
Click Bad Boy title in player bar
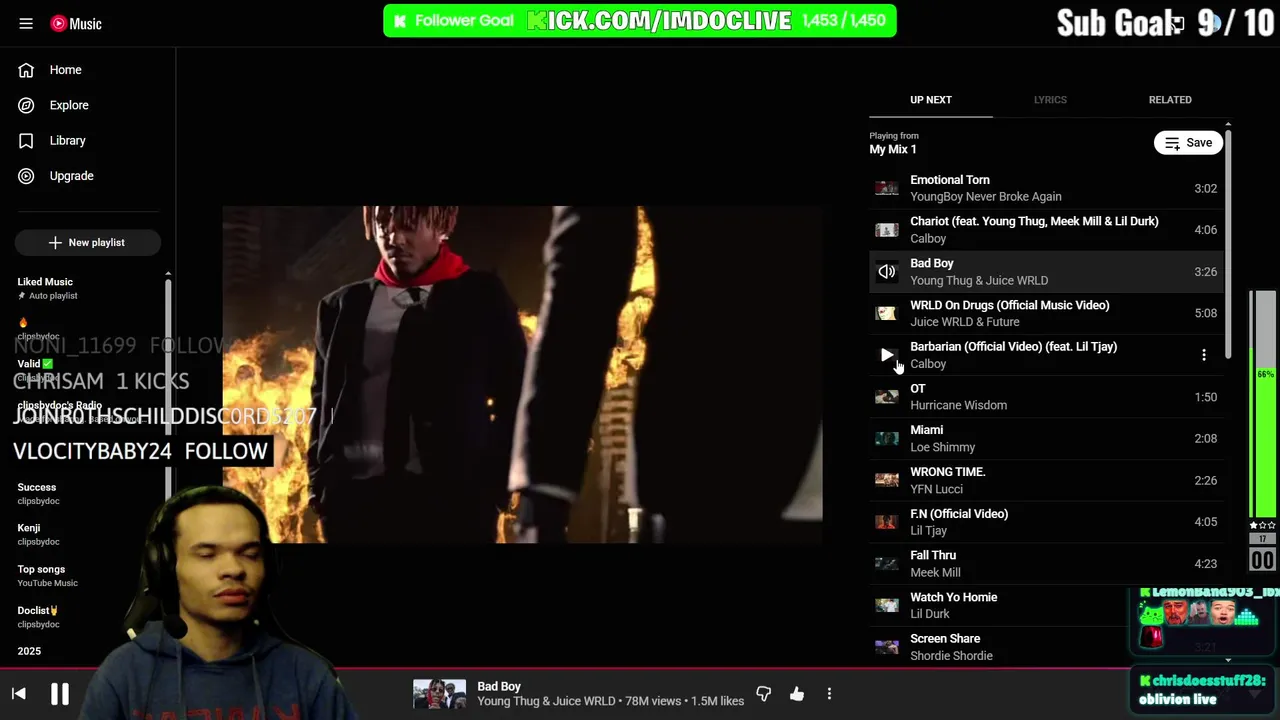tap(499, 686)
